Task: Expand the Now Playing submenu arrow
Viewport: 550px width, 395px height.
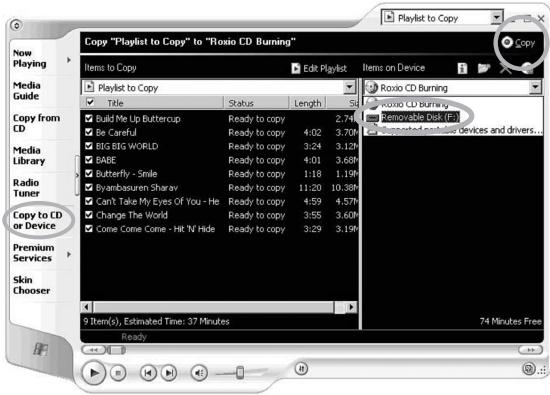Action: point(69,60)
